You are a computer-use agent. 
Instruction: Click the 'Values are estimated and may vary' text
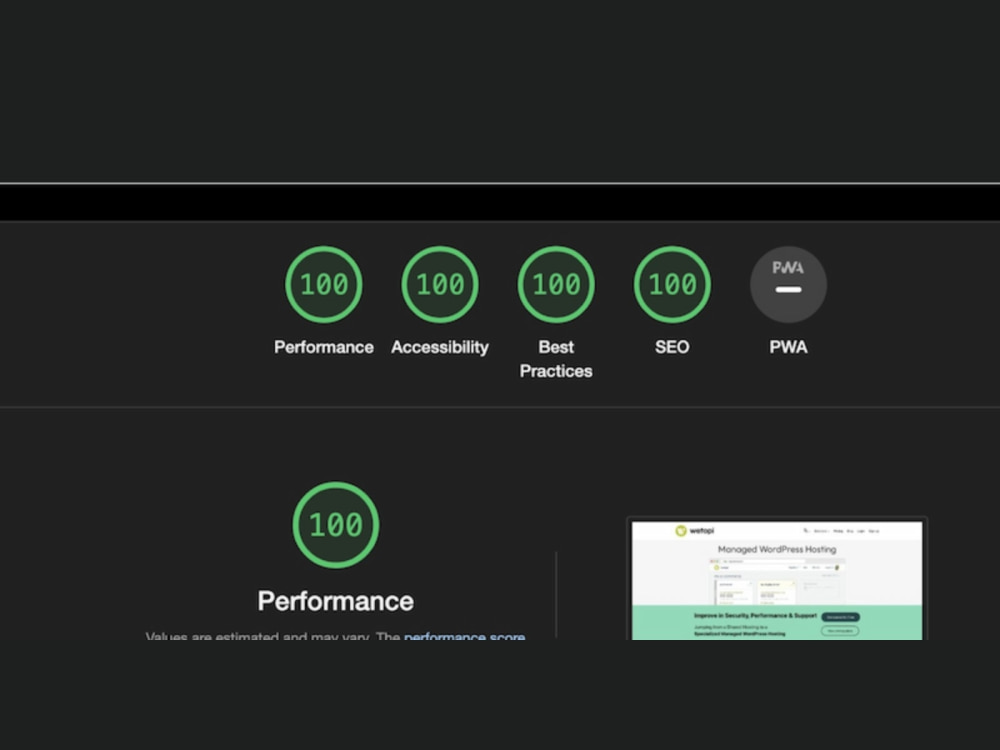257,636
